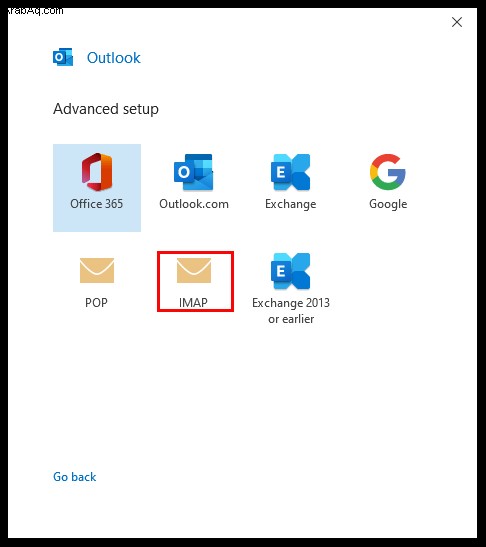Go back to the previous setup step

click(75, 477)
